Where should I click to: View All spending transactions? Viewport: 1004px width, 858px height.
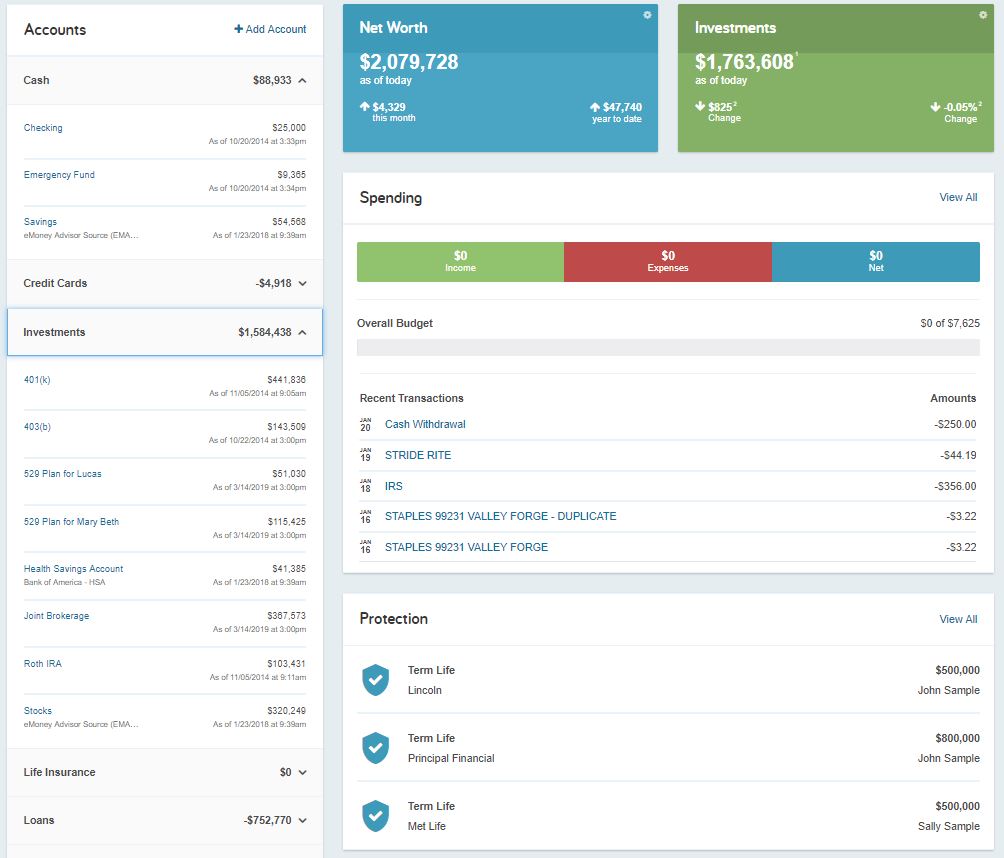coord(957,197)
